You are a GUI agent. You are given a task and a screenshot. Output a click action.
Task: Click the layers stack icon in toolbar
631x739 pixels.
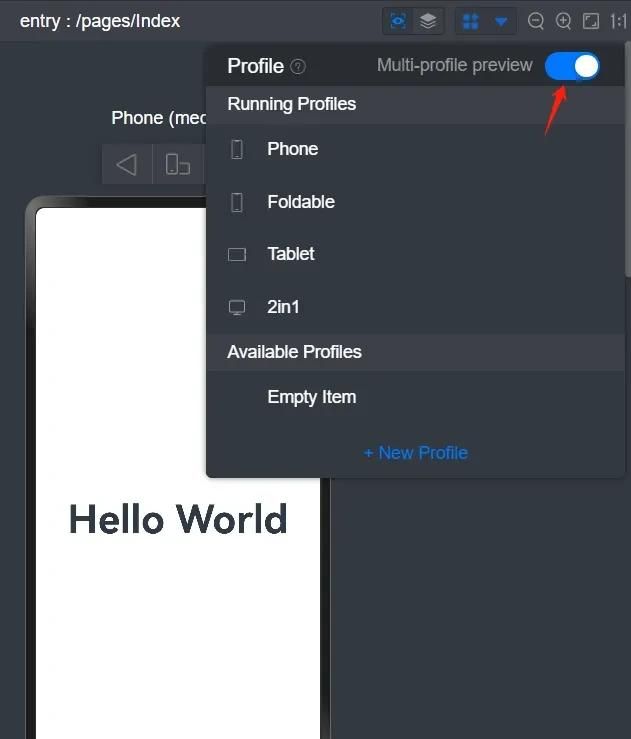(428, 21)
